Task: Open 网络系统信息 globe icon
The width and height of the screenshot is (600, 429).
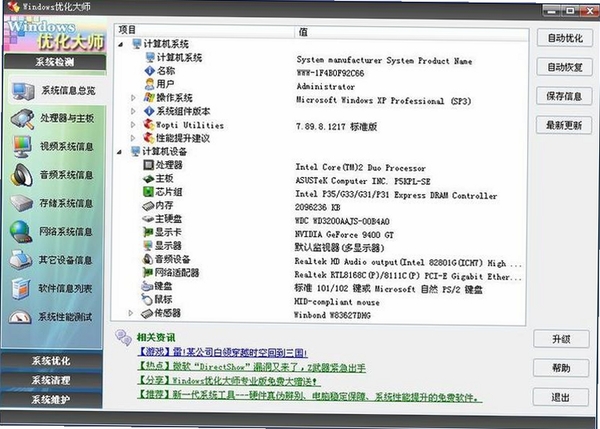Action: tap(21, 232)
